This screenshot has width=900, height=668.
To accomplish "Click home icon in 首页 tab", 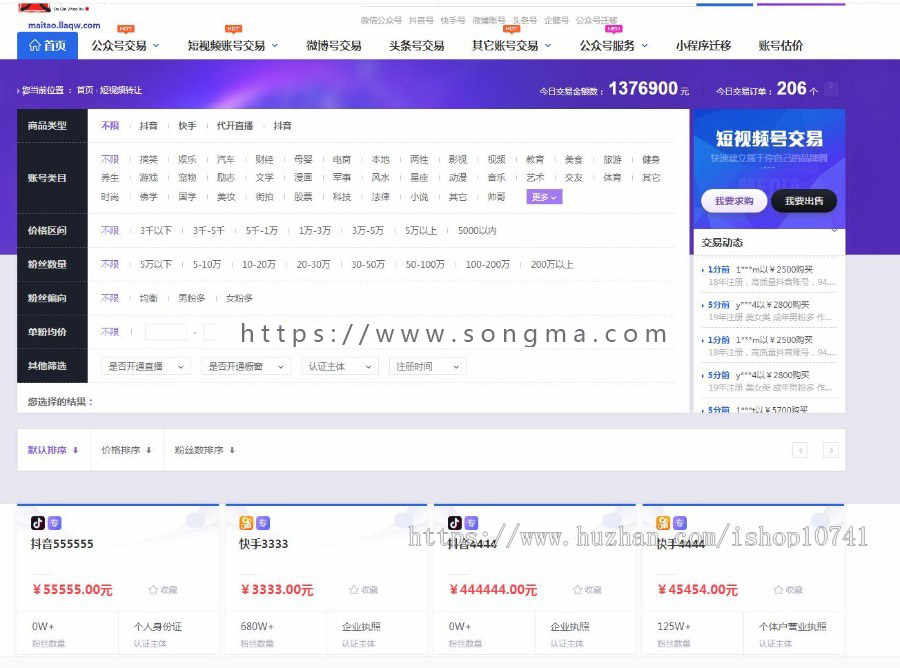I will [x=35, y=45].
